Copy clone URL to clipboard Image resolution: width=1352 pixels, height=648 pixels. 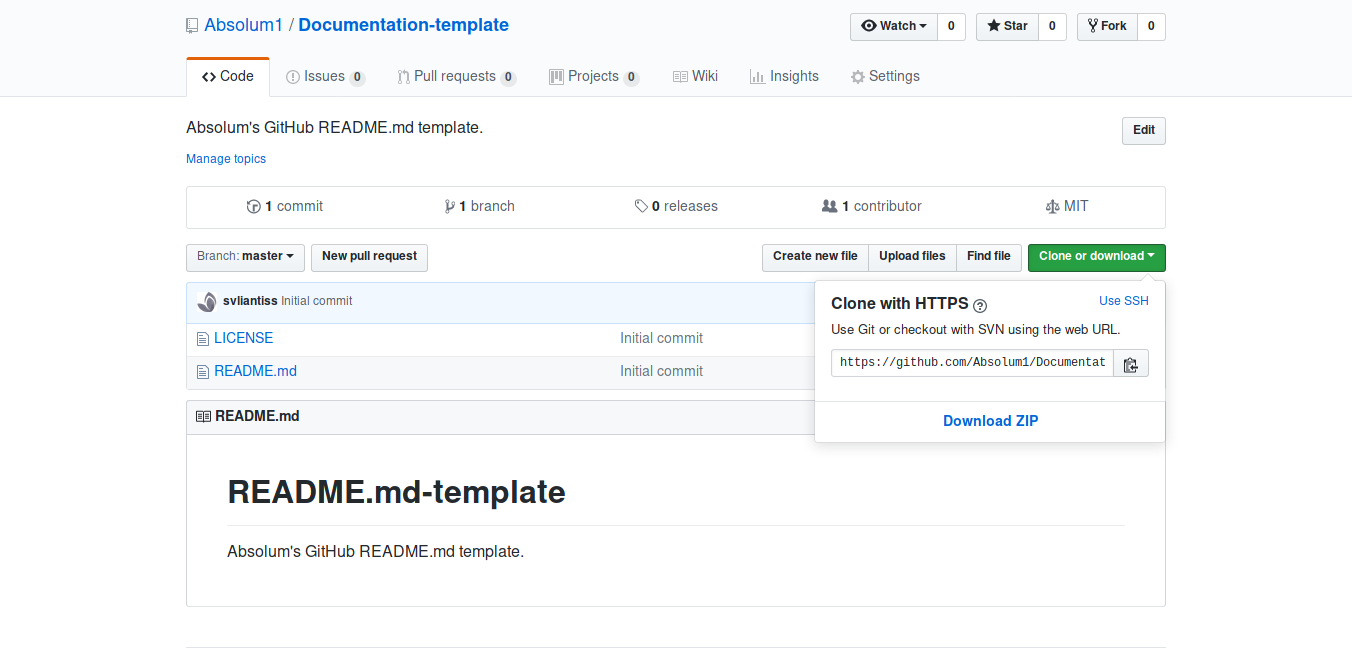pos(1131,364)
